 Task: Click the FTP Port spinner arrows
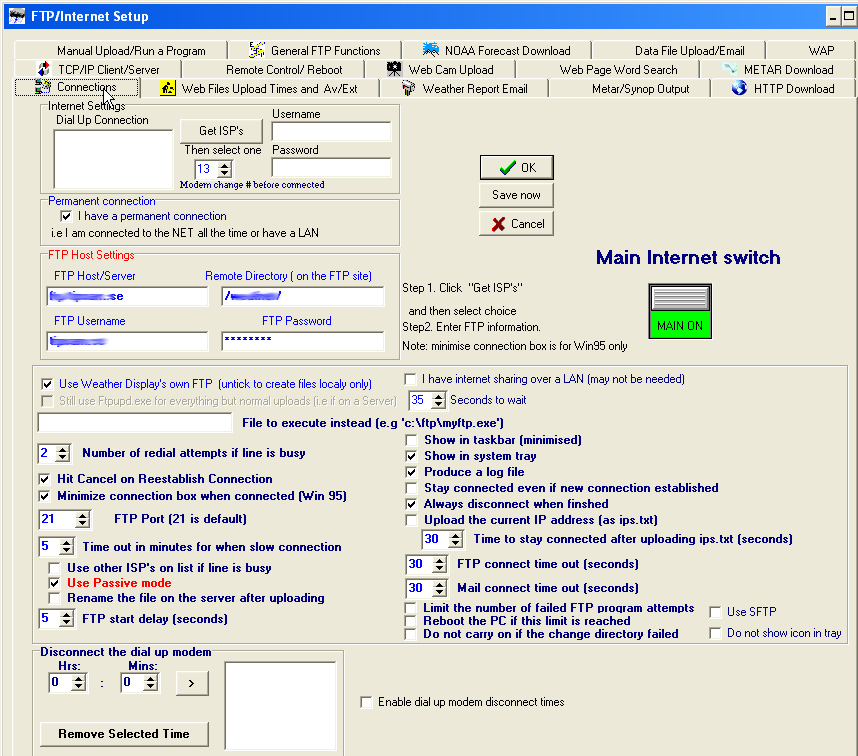(x=83, y=519)
